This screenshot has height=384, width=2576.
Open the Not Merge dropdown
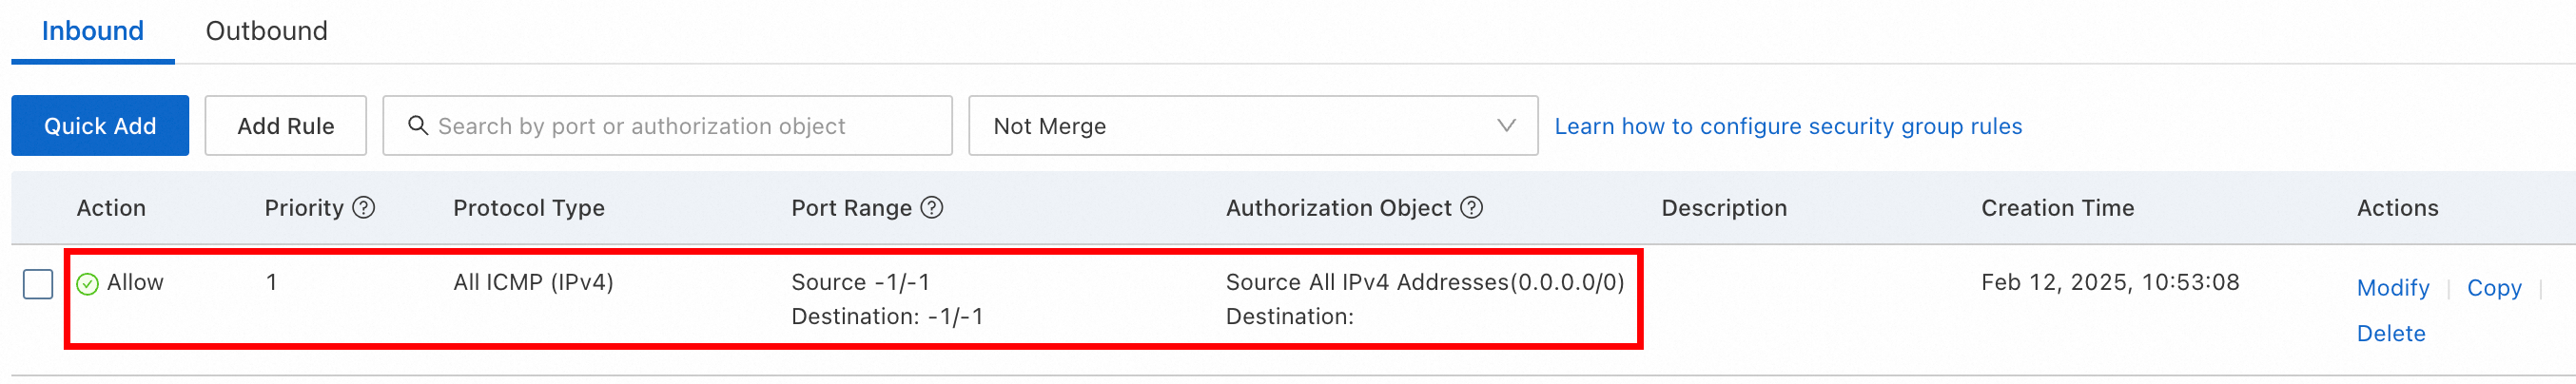point(1253,126)
